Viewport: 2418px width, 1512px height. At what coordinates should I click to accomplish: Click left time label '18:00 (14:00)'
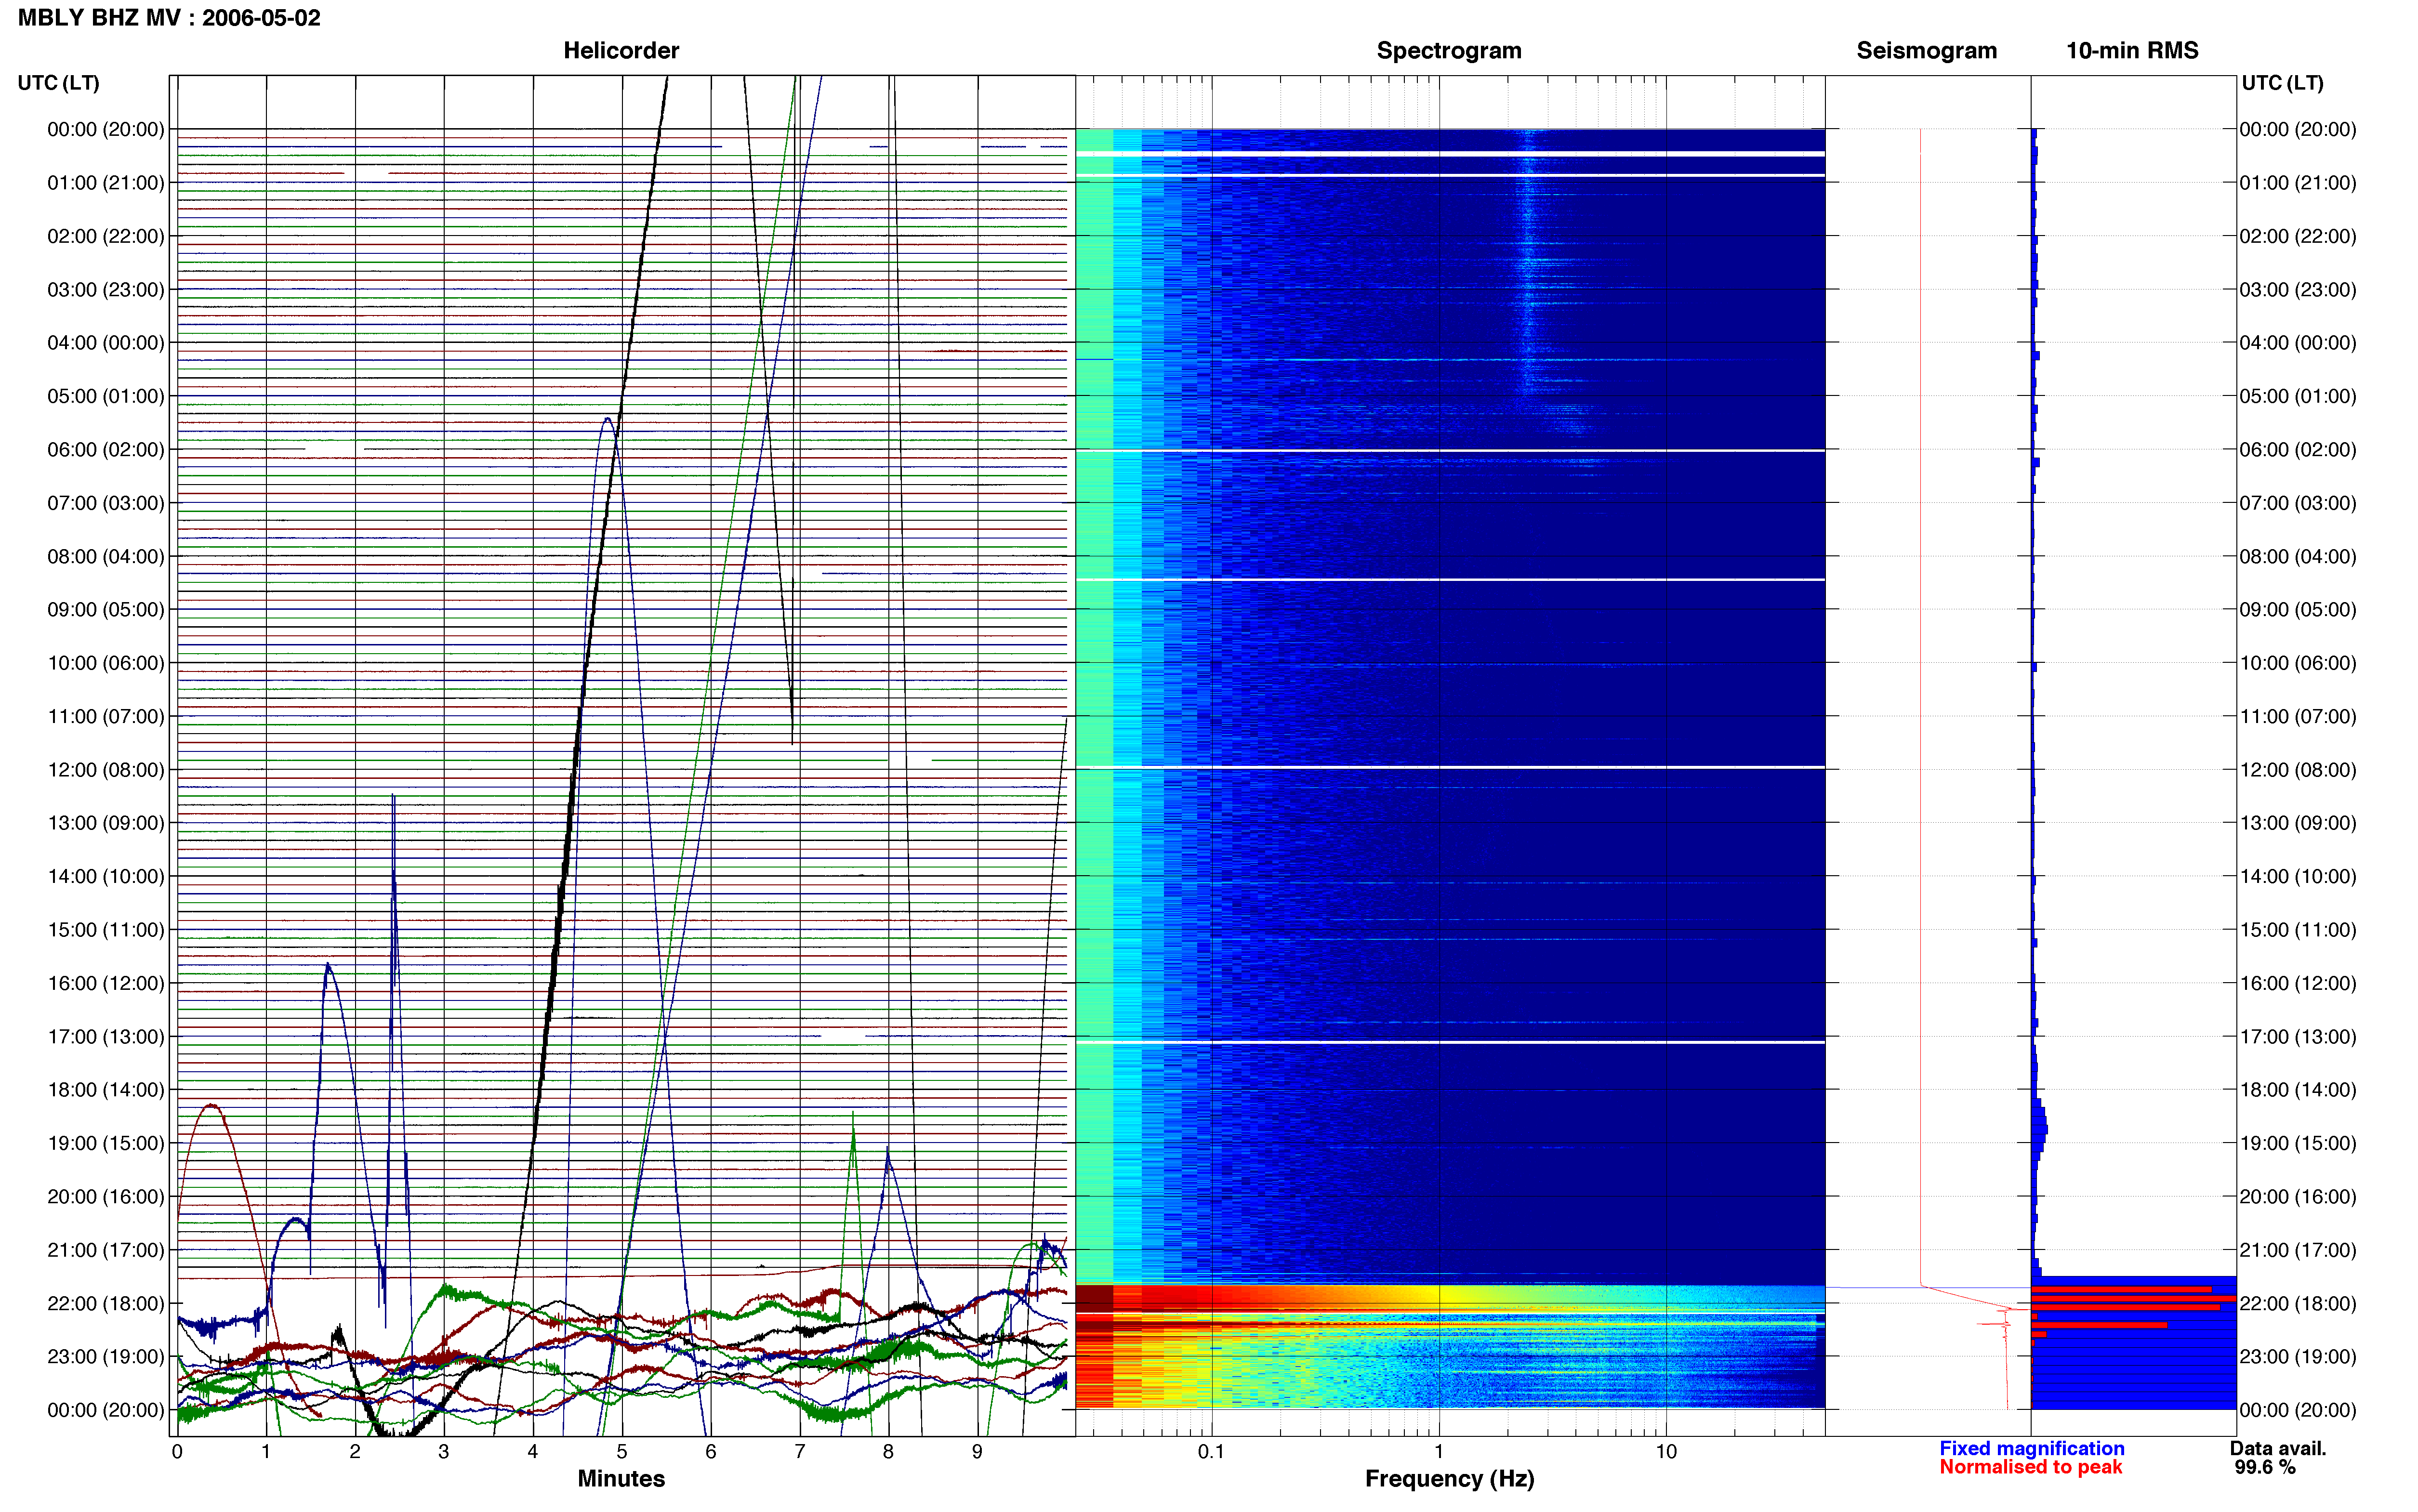[106, 1089]
